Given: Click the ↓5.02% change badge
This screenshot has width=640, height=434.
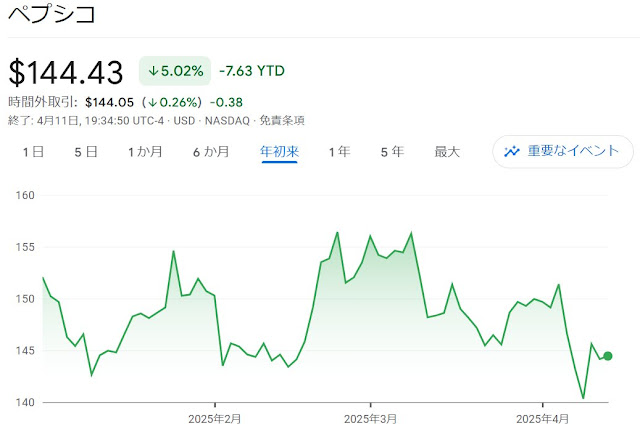Looking at the screenshot, I should click(x=175, y=71).
